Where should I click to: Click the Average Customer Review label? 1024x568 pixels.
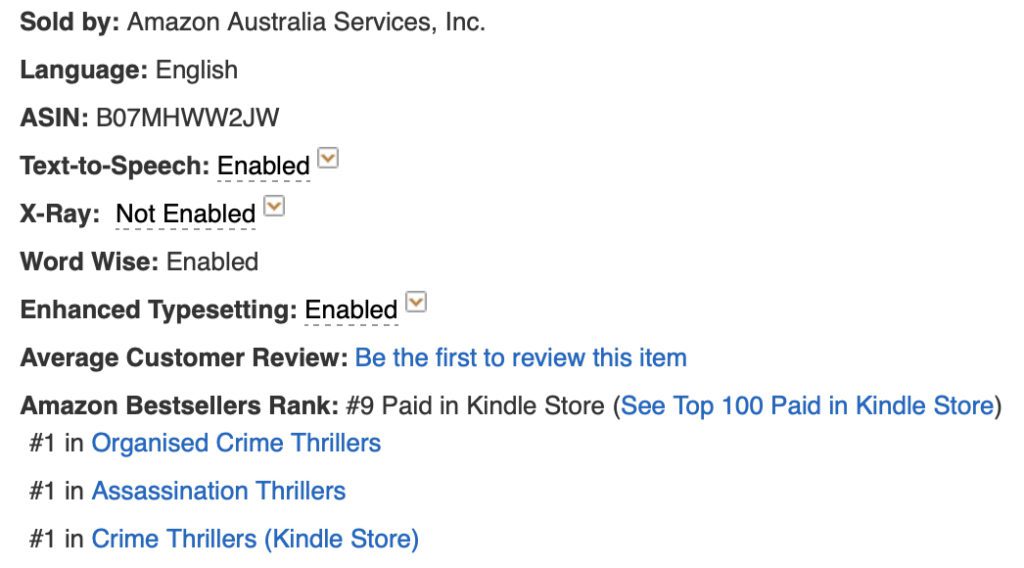[183, 358]
